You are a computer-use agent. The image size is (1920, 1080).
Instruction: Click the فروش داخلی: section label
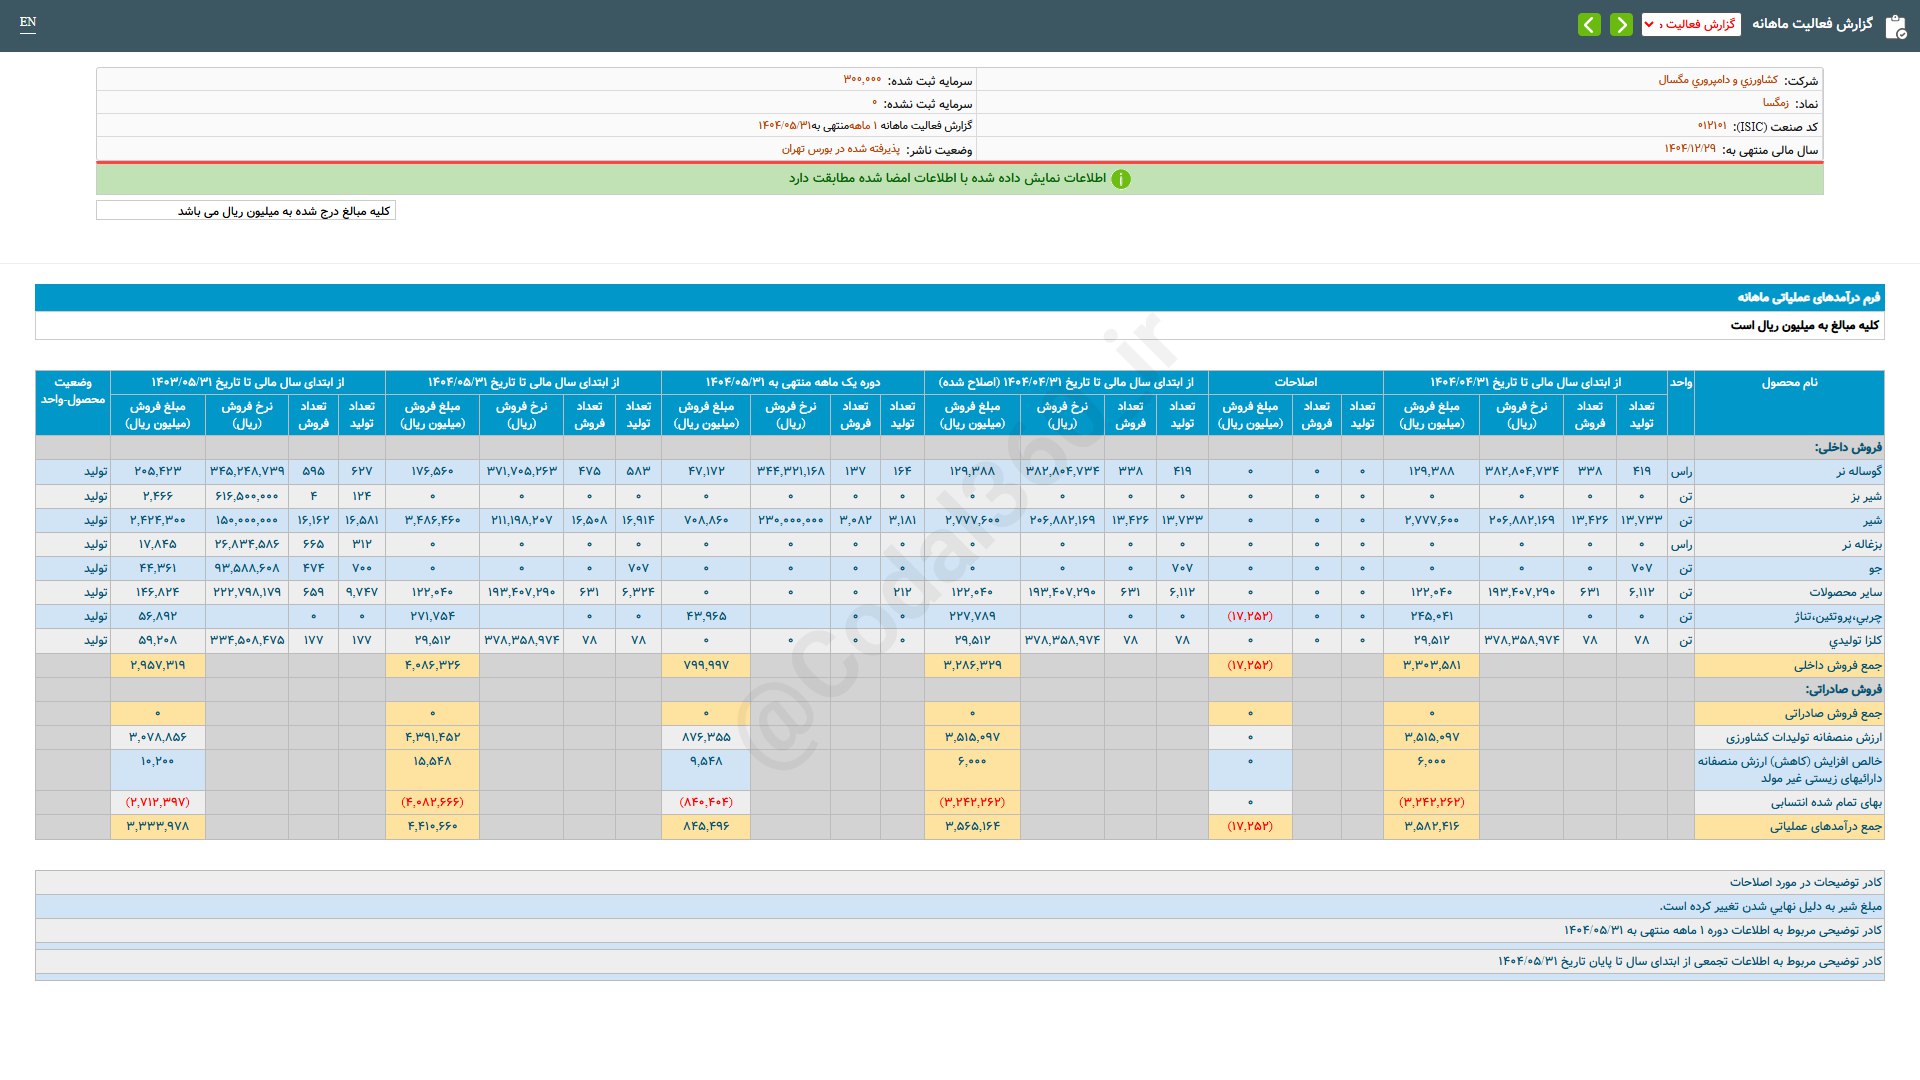pyautogui.click(x=1848, y=448)
